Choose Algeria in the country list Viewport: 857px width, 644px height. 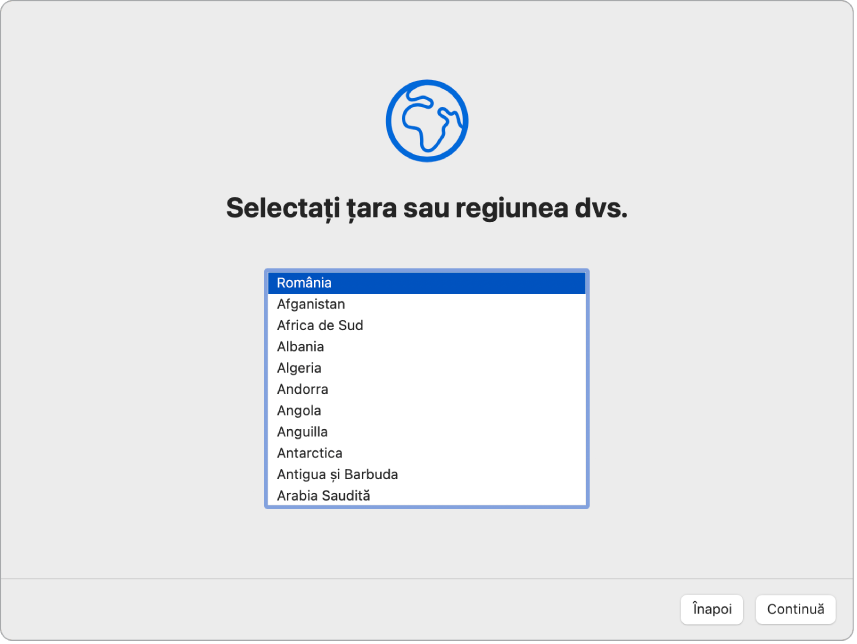coord(428,368)
